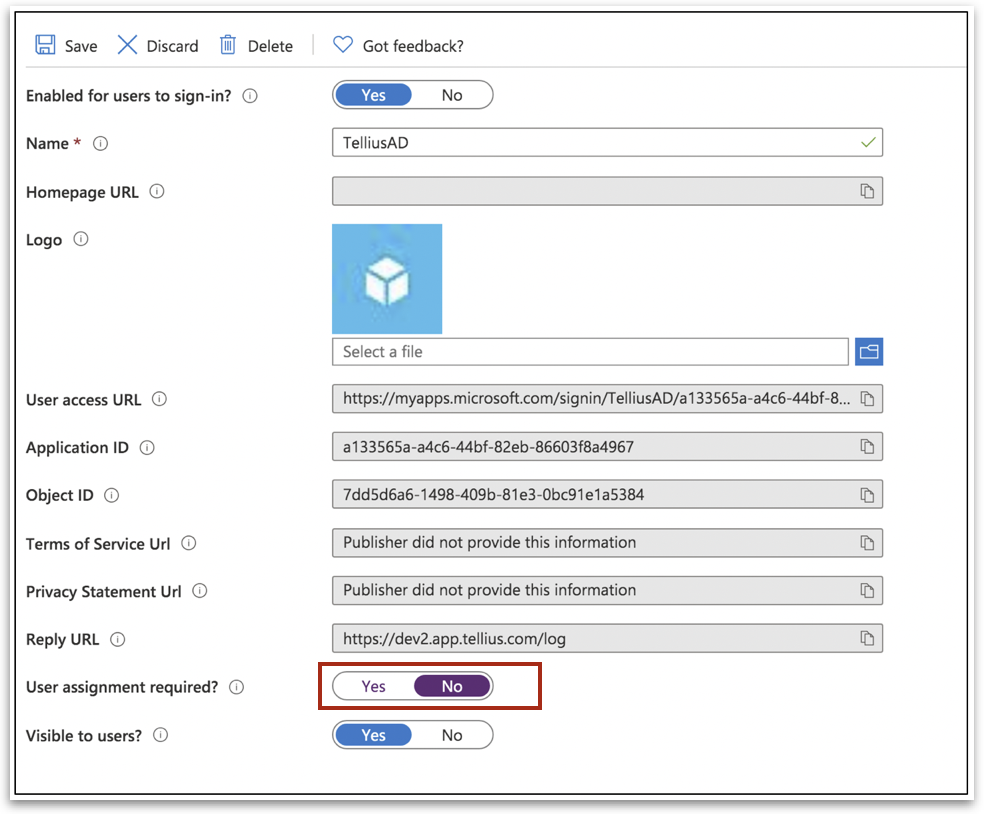Copy the Terms of Service Url value
The width and height of the screenshot is (984, 814).
867,543
